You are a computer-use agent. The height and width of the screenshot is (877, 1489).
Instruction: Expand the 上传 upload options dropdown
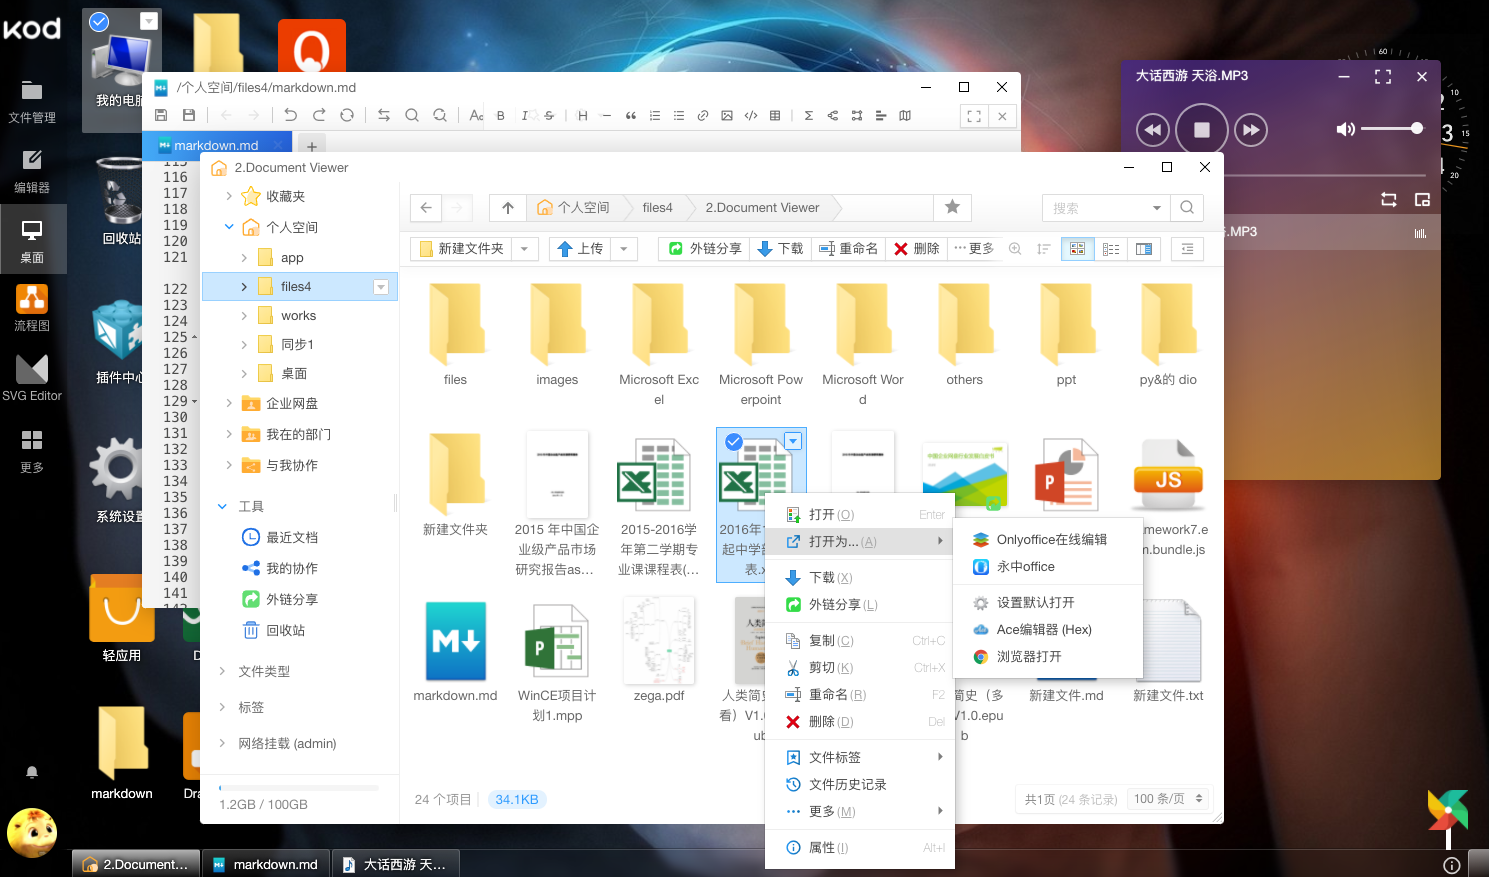(x=624, y=248)
